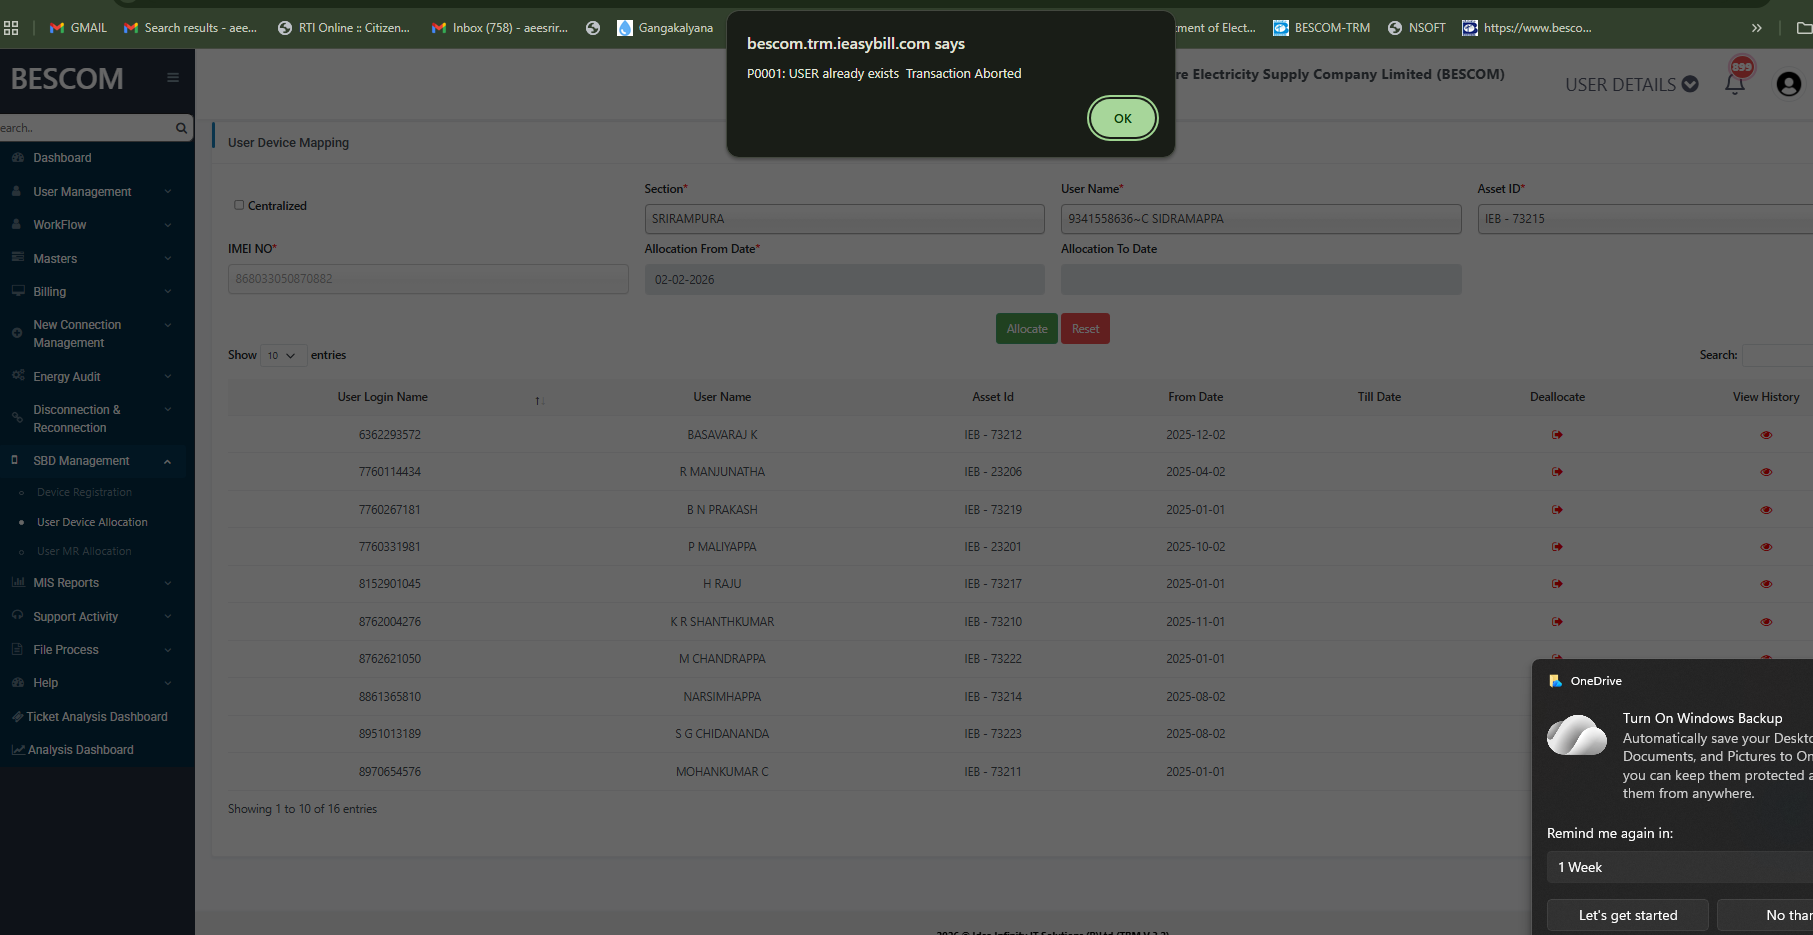1813x935 pixels.
Task: Open the Inbox (758) bookmark
Action: point(500,28)
